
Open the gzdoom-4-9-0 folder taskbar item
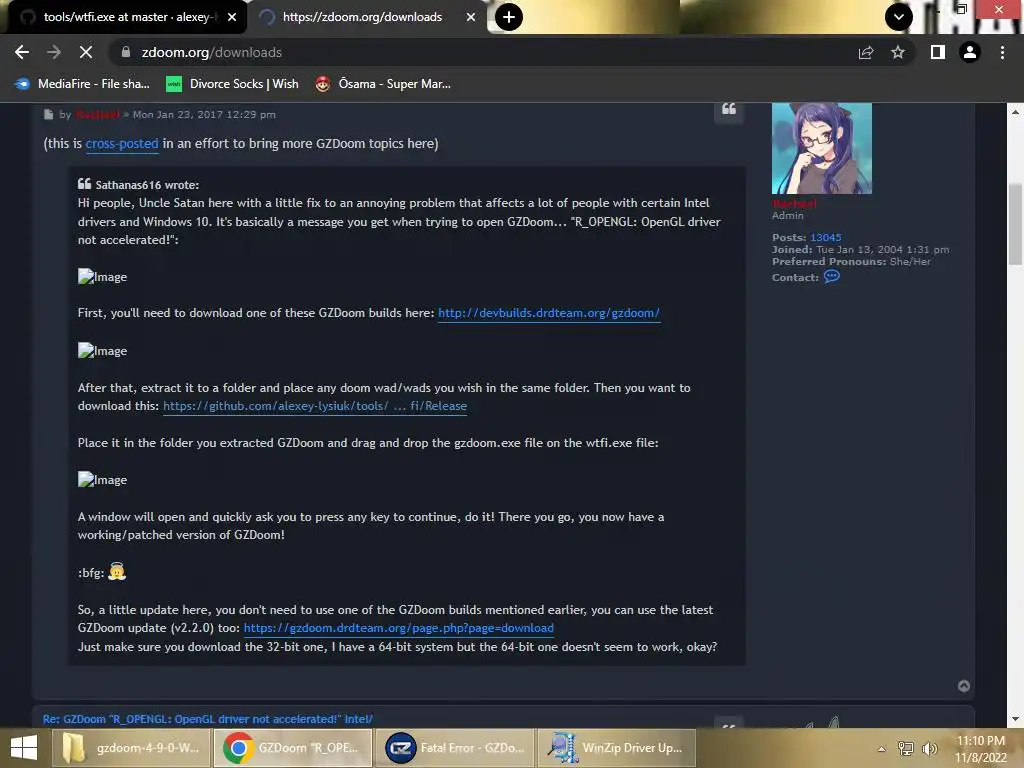point(131,748)
